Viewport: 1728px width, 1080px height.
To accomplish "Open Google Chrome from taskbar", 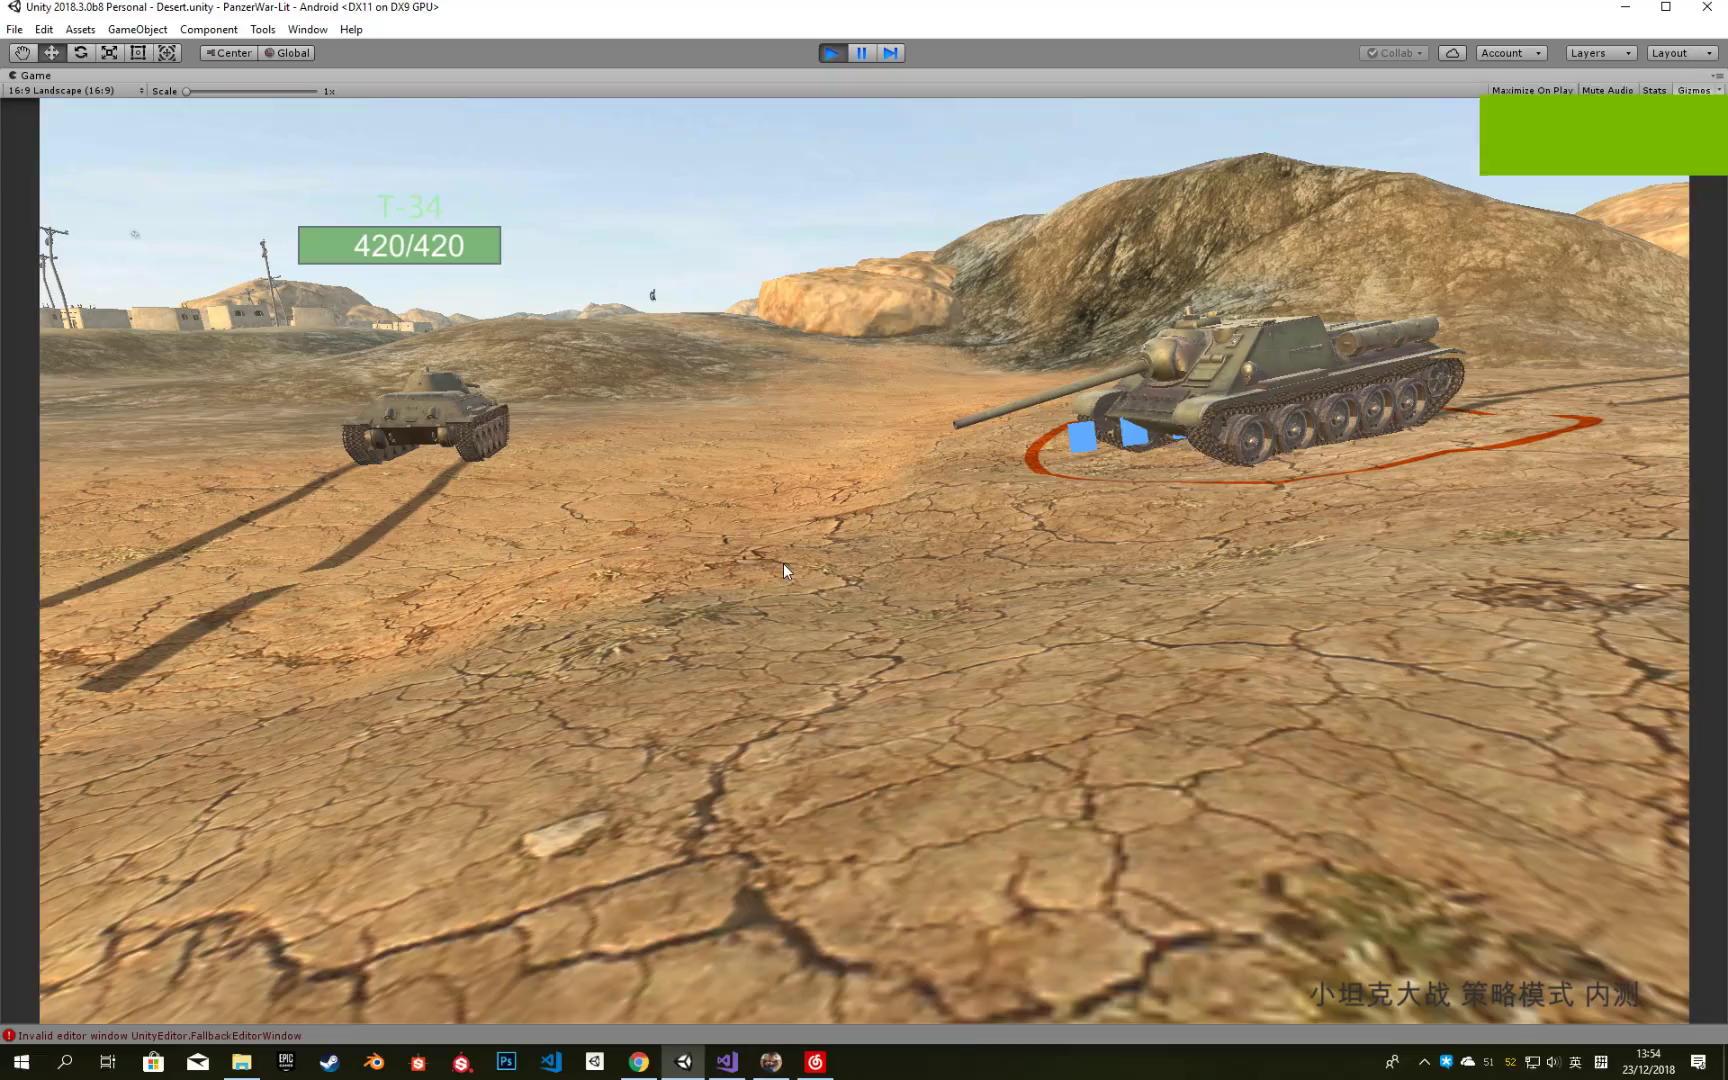I will (639, 1062).
